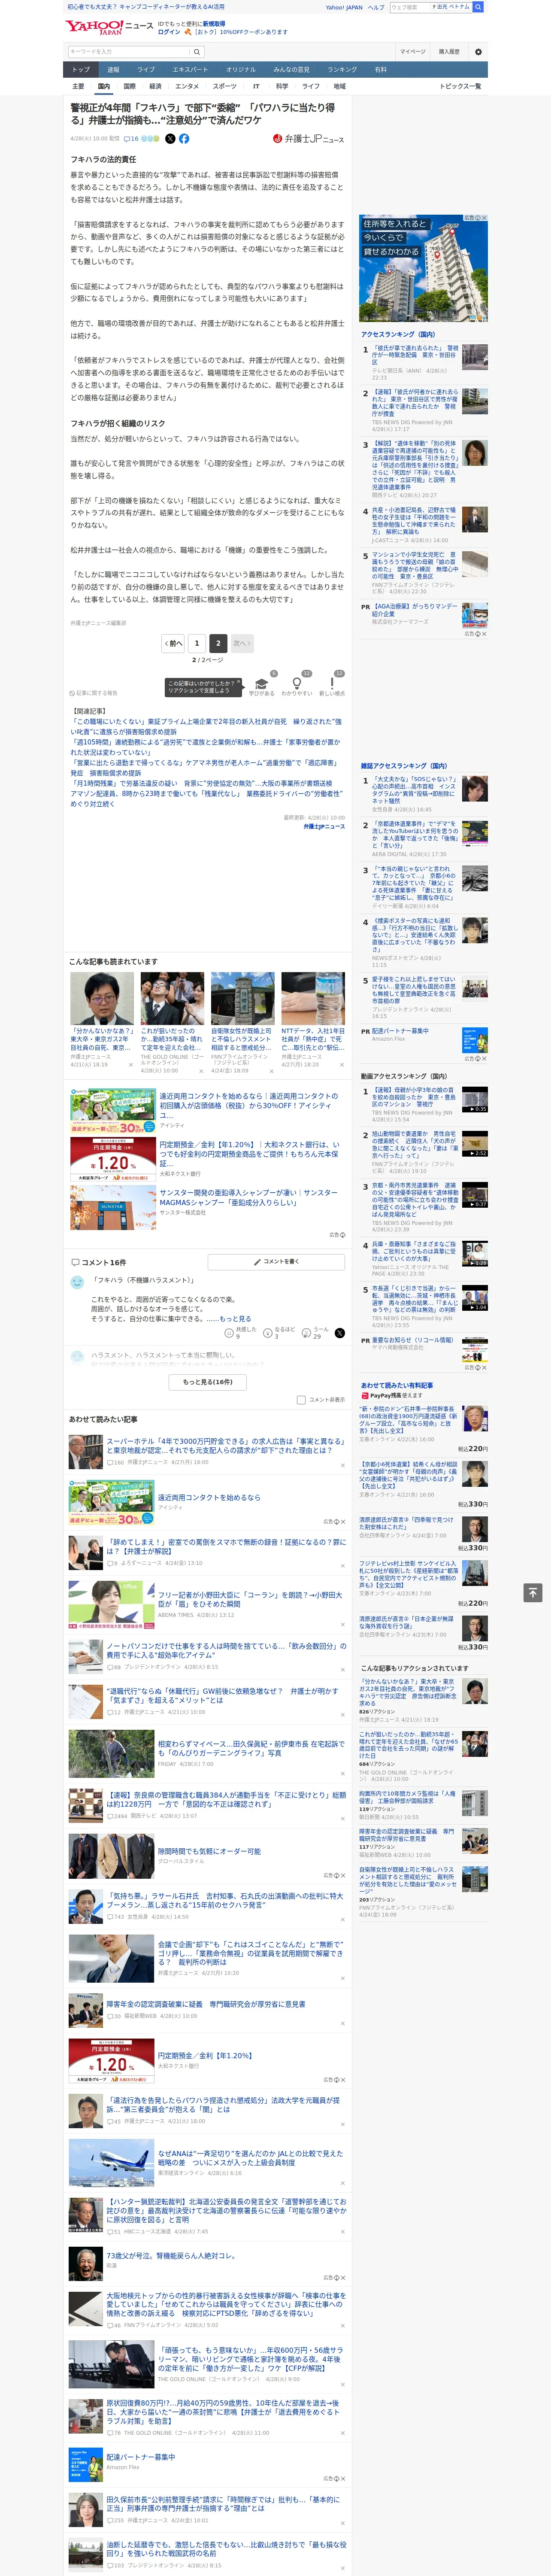Open the エキスパート tab
The width and height of the screenshot is (551, 2576).
pyautogui.click(x=190, y=70)
